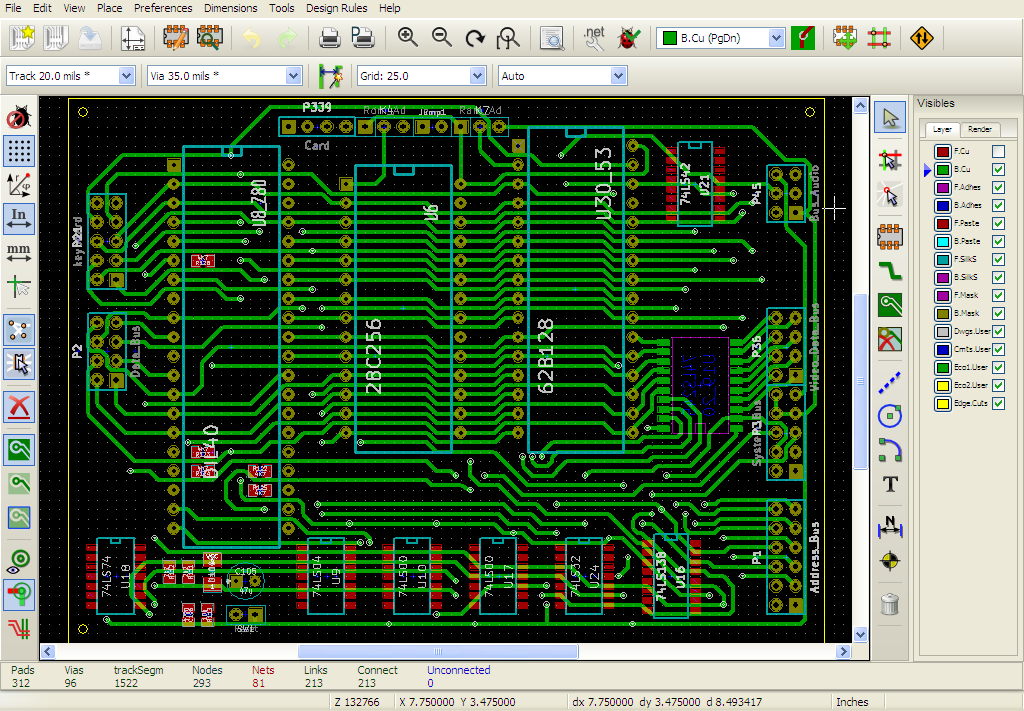The width and height of the screenshot is (1024, 711).
Task: Click the Print board icon
Action: coord(329,38)
